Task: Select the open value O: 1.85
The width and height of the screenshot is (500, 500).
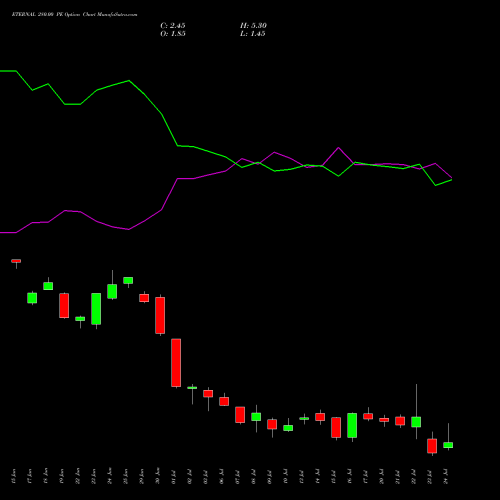Action: [173, 34]
